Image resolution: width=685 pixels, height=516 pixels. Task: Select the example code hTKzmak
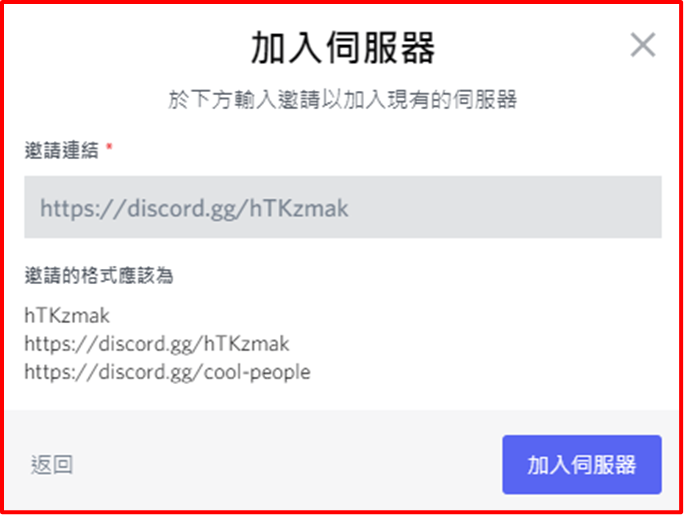pos(67,315)
